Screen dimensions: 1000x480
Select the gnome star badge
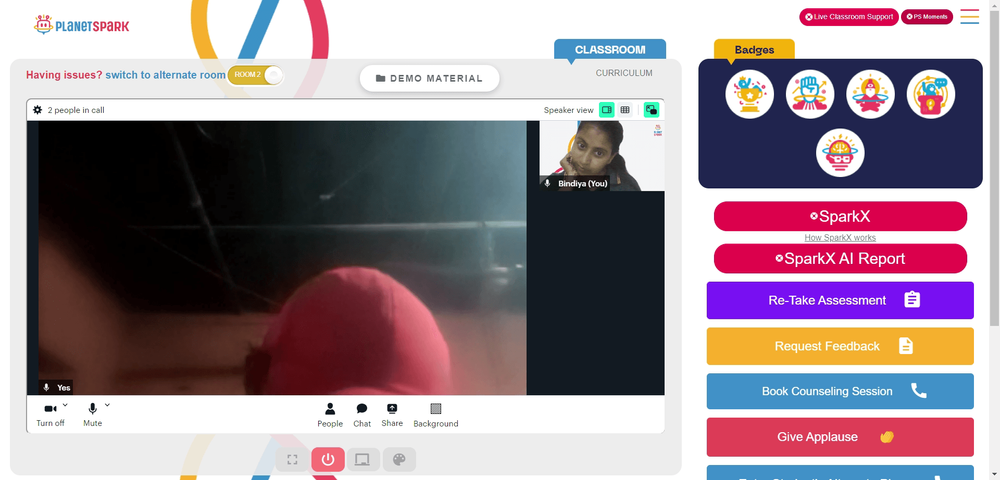pos(871,94)
